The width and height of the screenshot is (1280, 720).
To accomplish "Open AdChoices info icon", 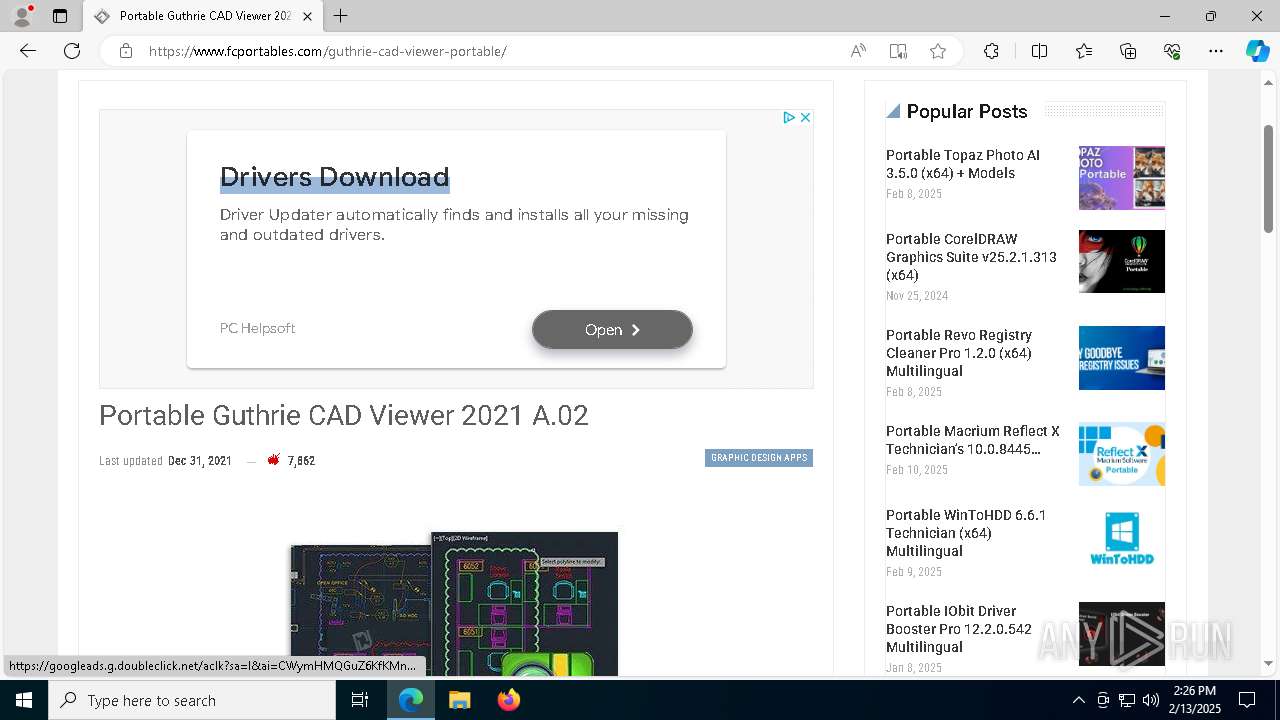I will [x=789, y=117].
